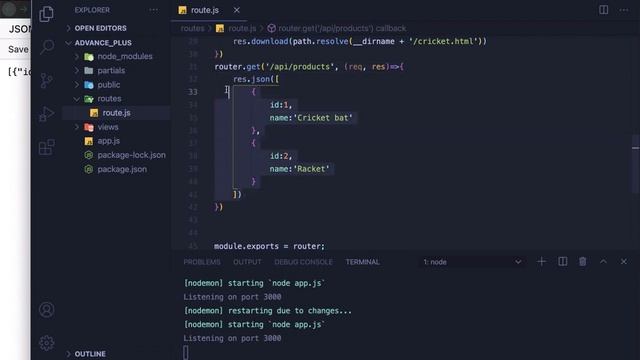Create a new terminal with plus icon
This screenshot has width=640, height=360.
542,262
